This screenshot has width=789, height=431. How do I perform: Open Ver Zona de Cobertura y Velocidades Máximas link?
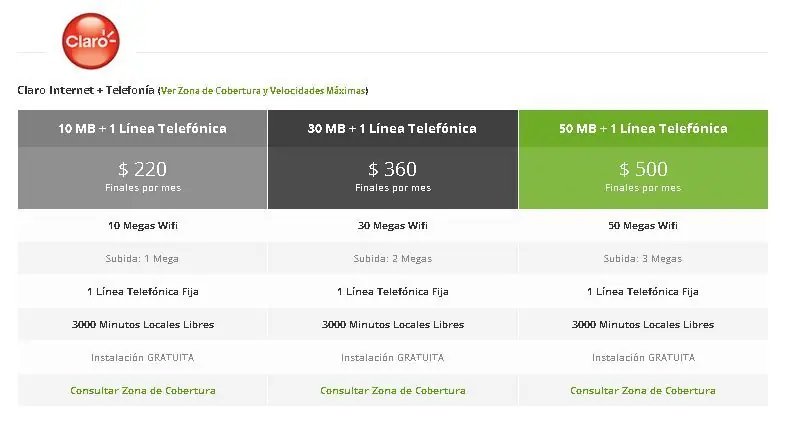(x=263, y=91)
